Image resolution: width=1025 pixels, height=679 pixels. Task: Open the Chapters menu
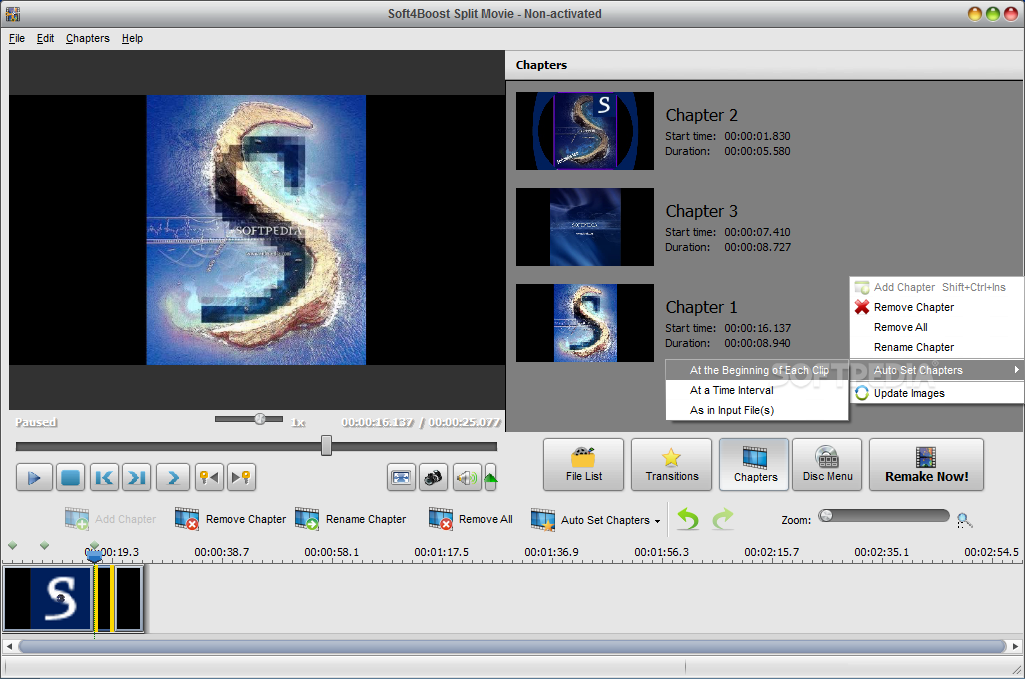88,38
